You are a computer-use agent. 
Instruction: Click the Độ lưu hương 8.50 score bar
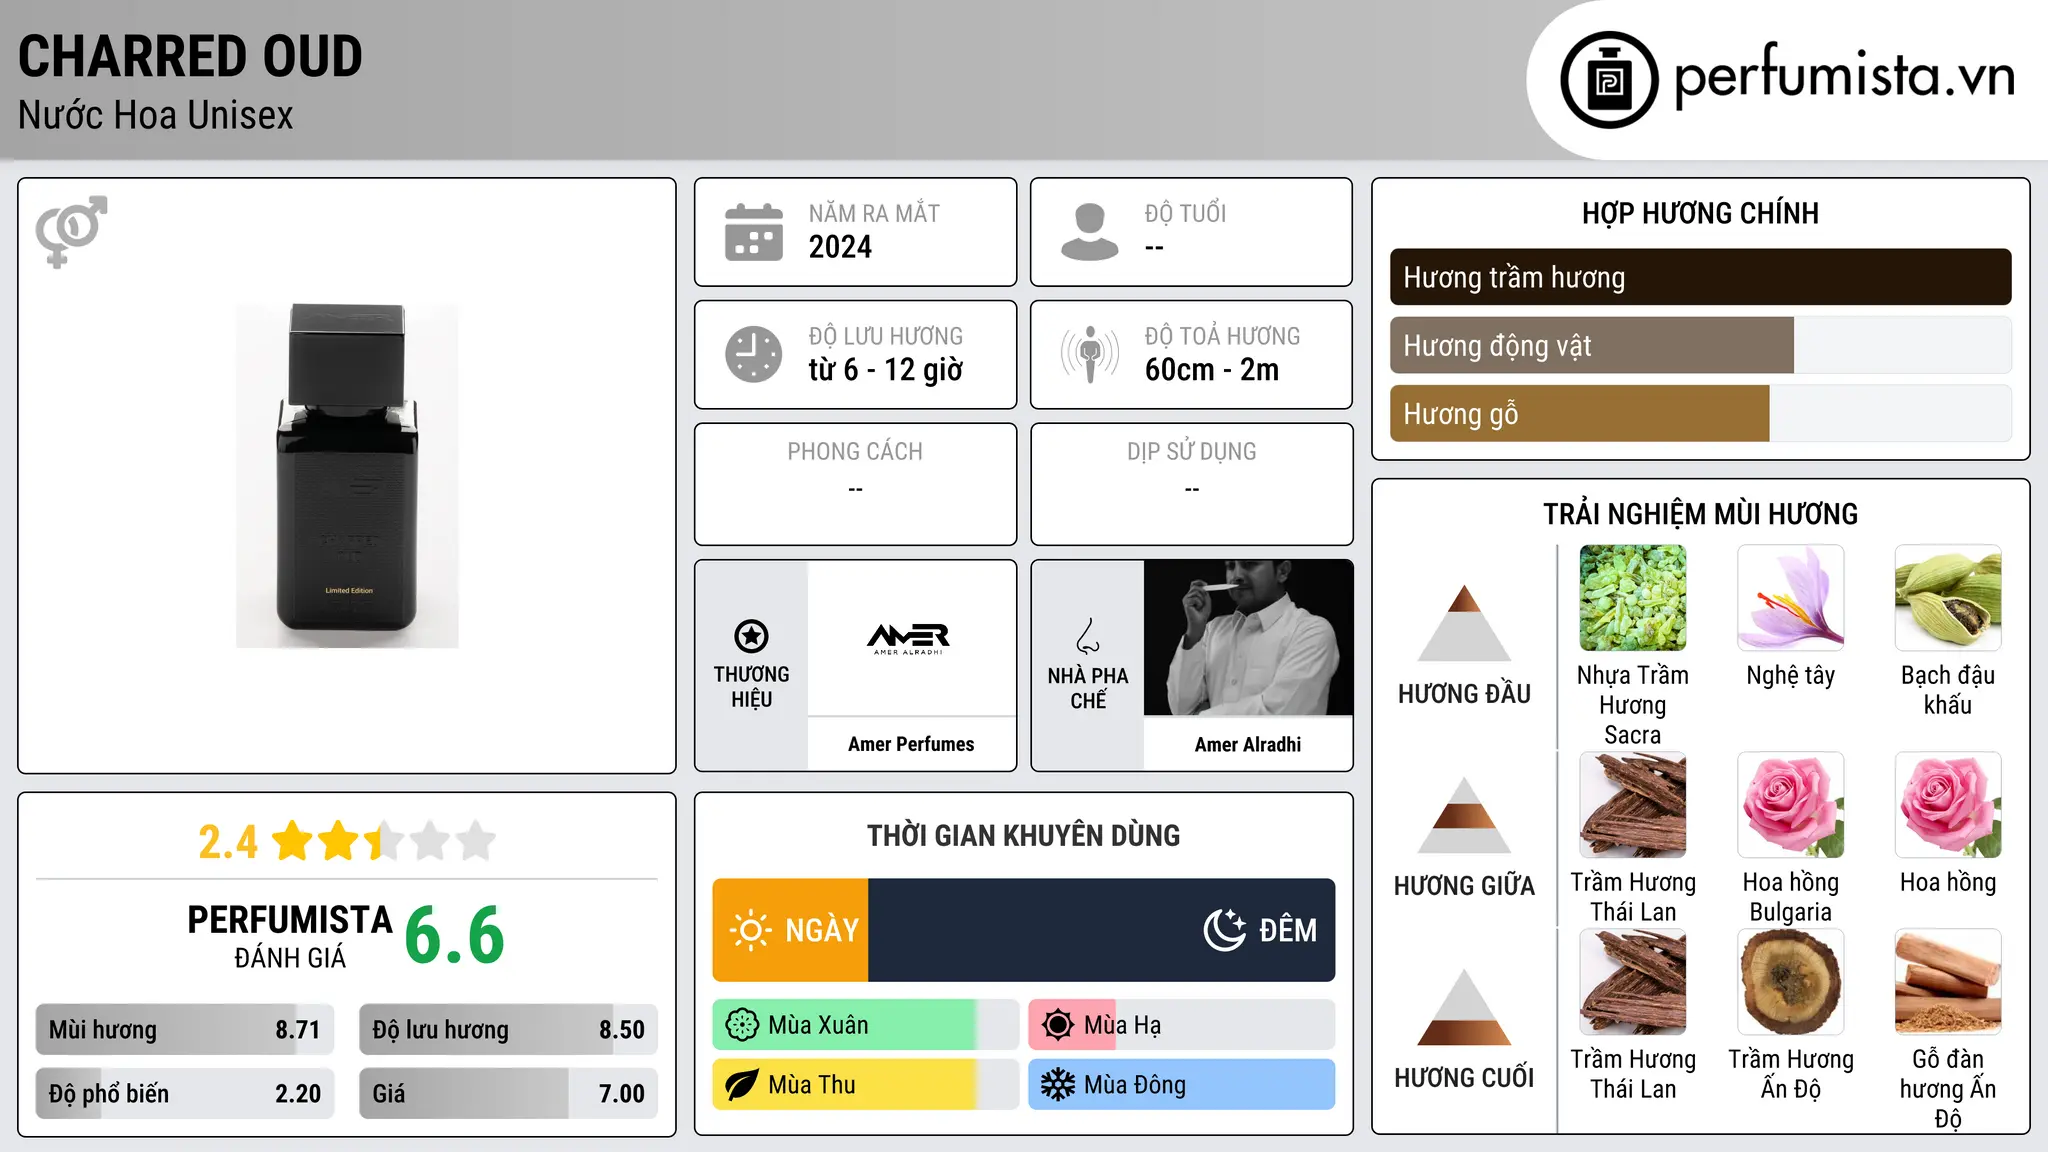pos(509,1030)
